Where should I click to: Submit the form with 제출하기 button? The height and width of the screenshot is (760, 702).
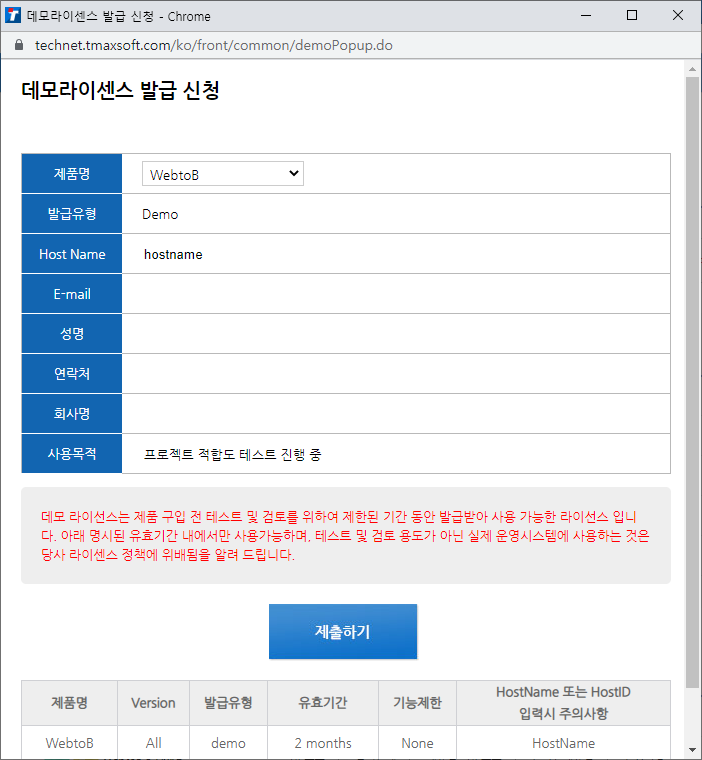[x=343, y=631]
